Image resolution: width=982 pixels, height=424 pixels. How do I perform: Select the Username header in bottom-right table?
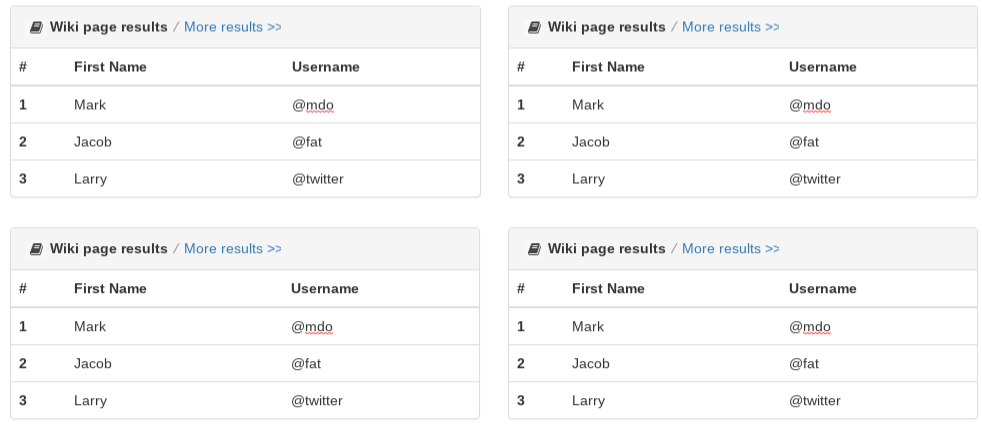[822, 289]
